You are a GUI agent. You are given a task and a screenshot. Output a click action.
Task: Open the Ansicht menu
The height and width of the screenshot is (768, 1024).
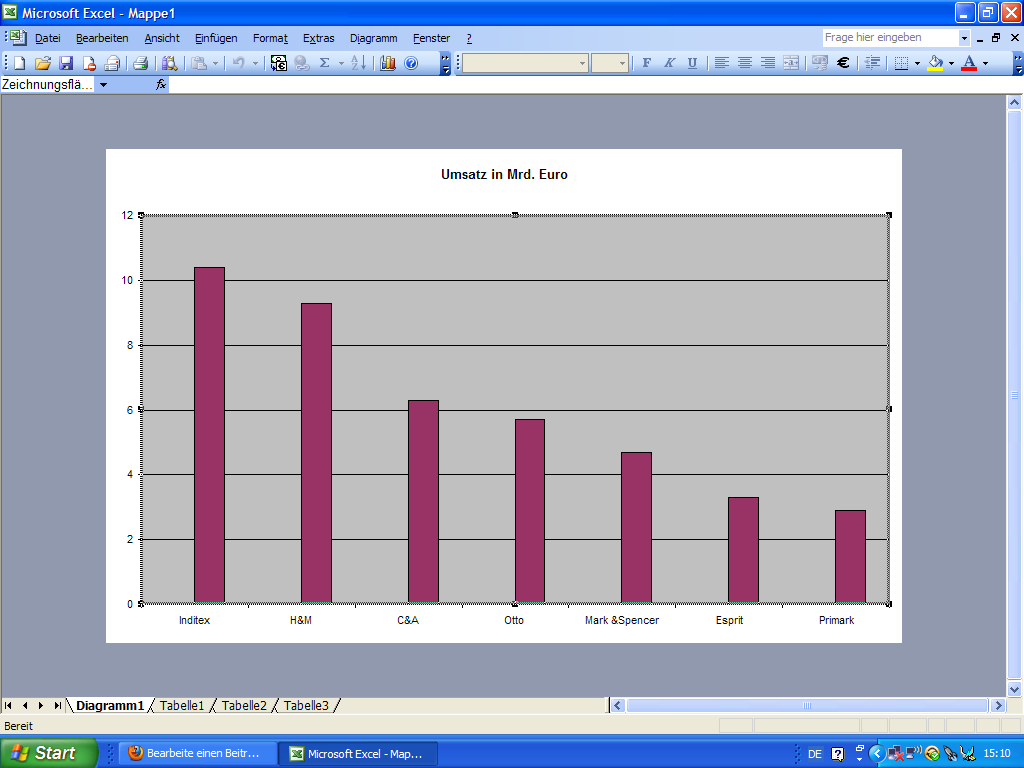162,38
